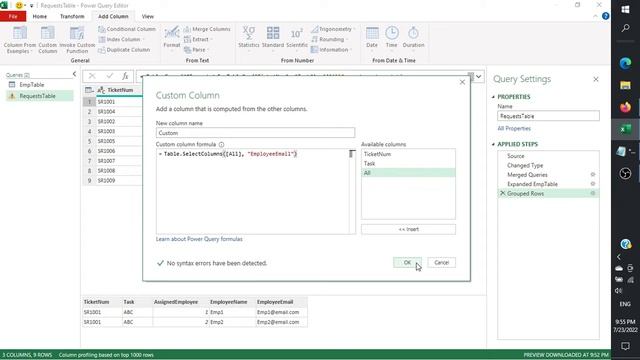Open All Properties link

514,129
